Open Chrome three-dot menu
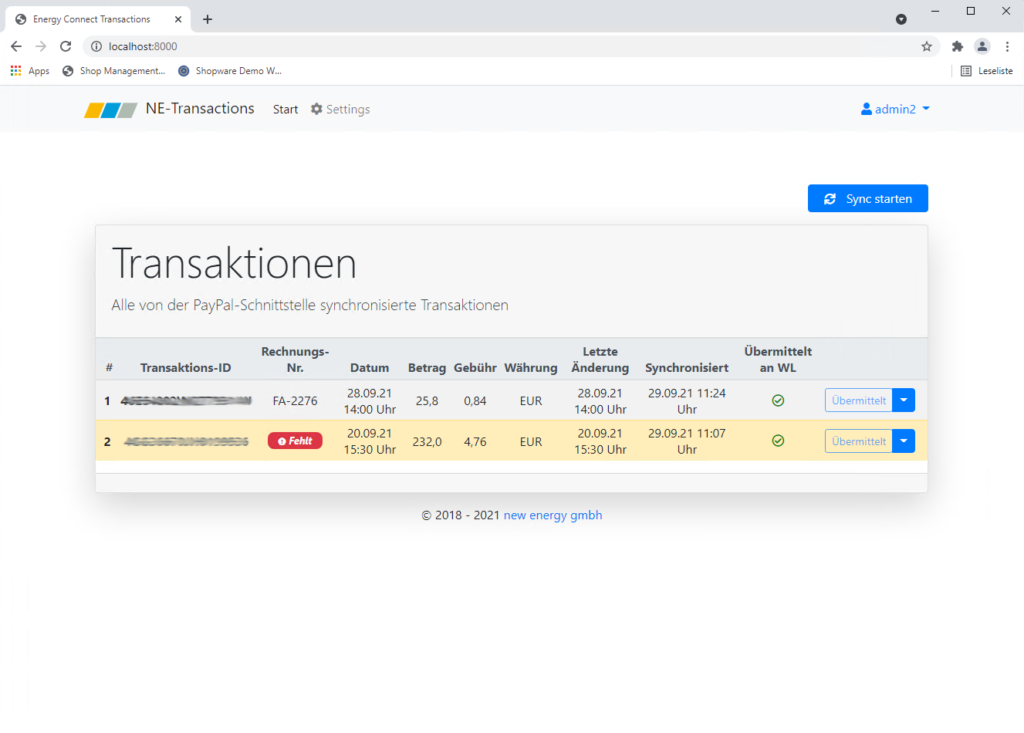The image size is (1024, 733). (1007, 46)
